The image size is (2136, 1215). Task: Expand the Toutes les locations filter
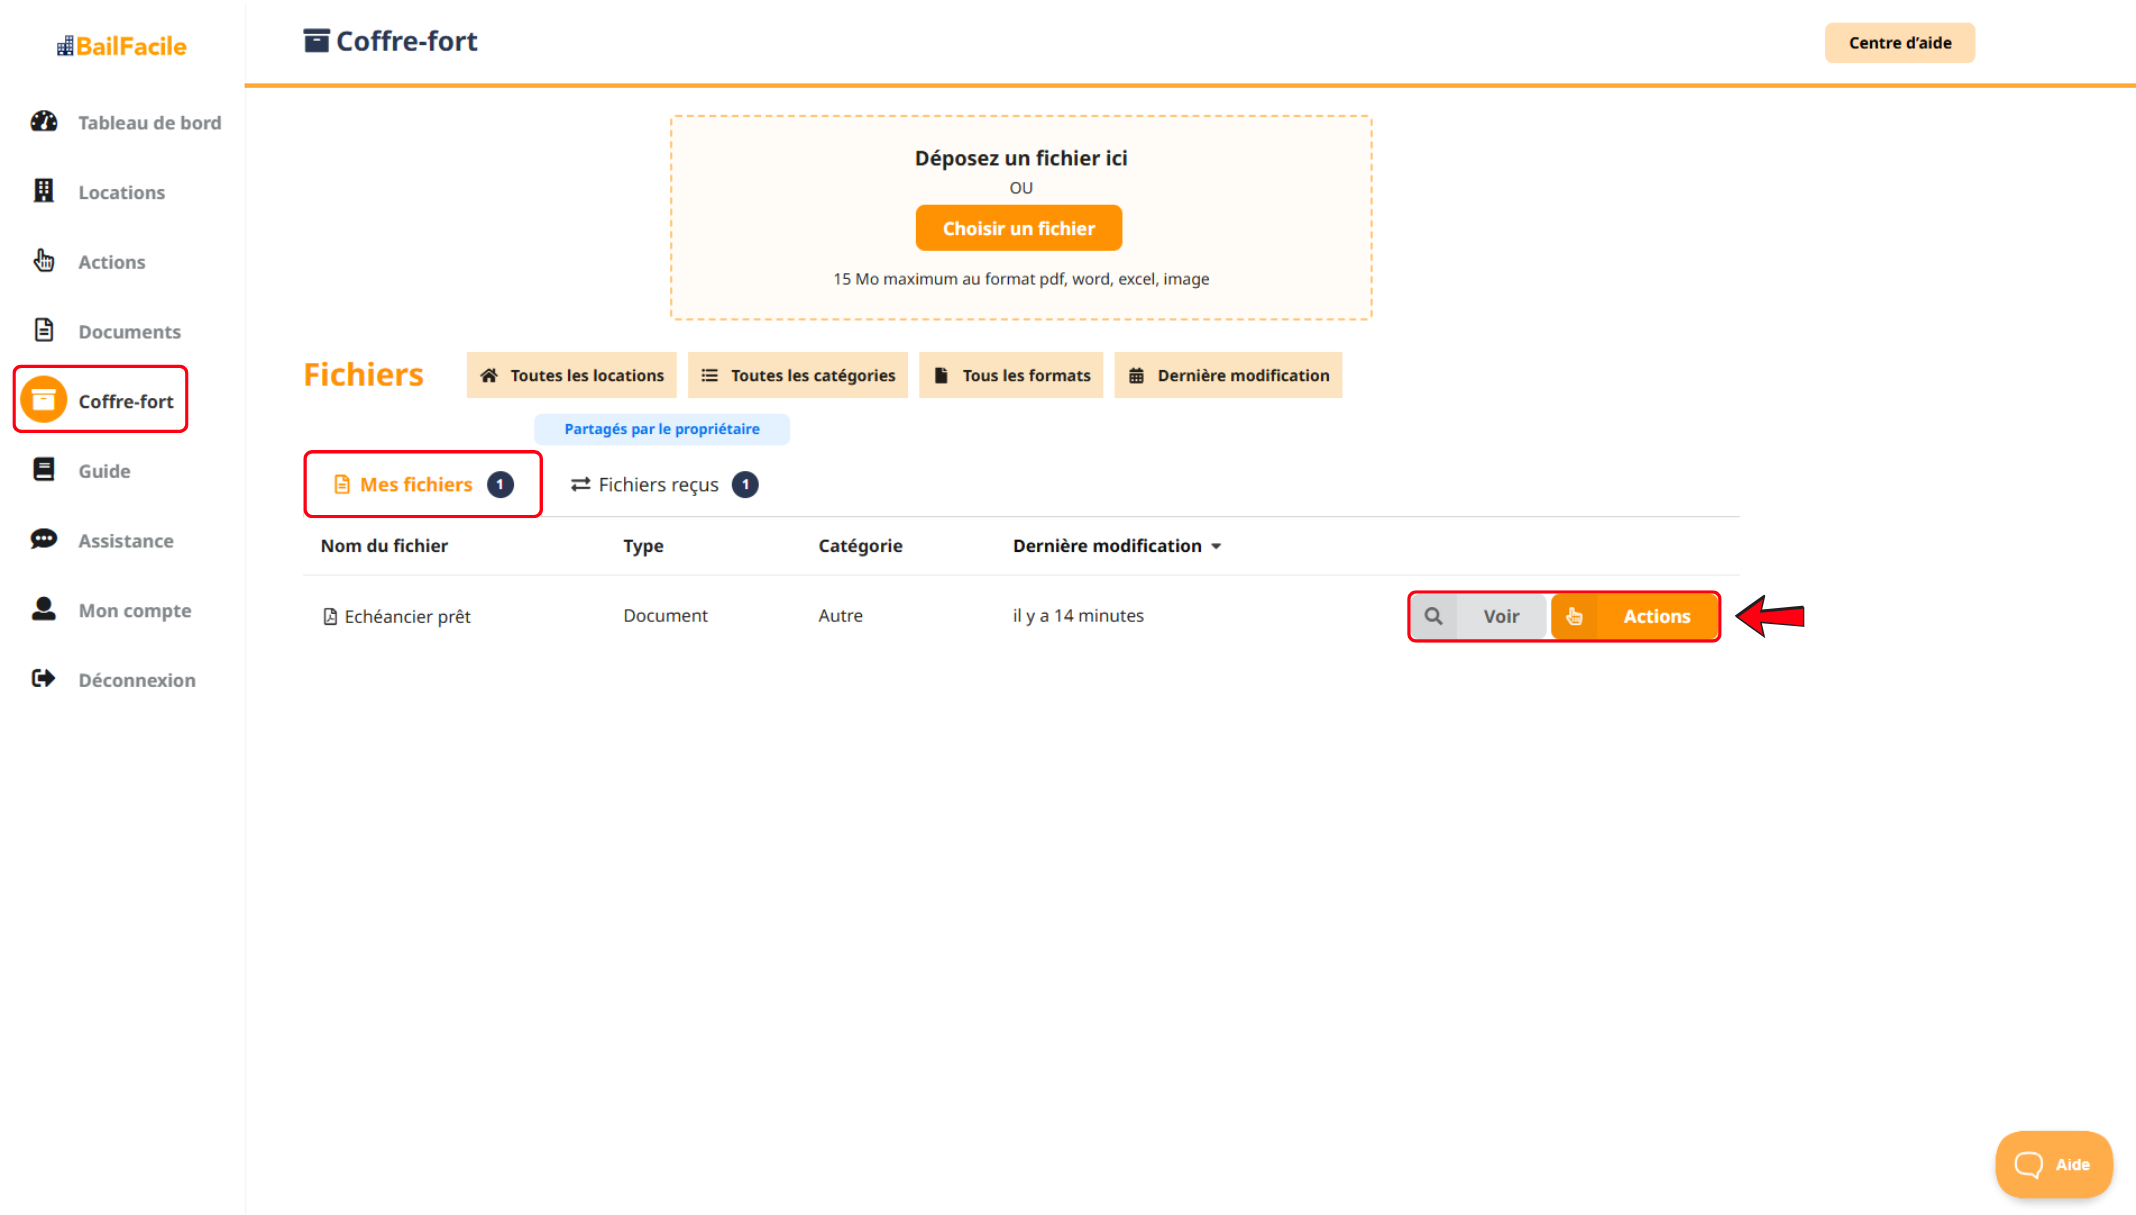pyautogui.click(x=572, y=375)
